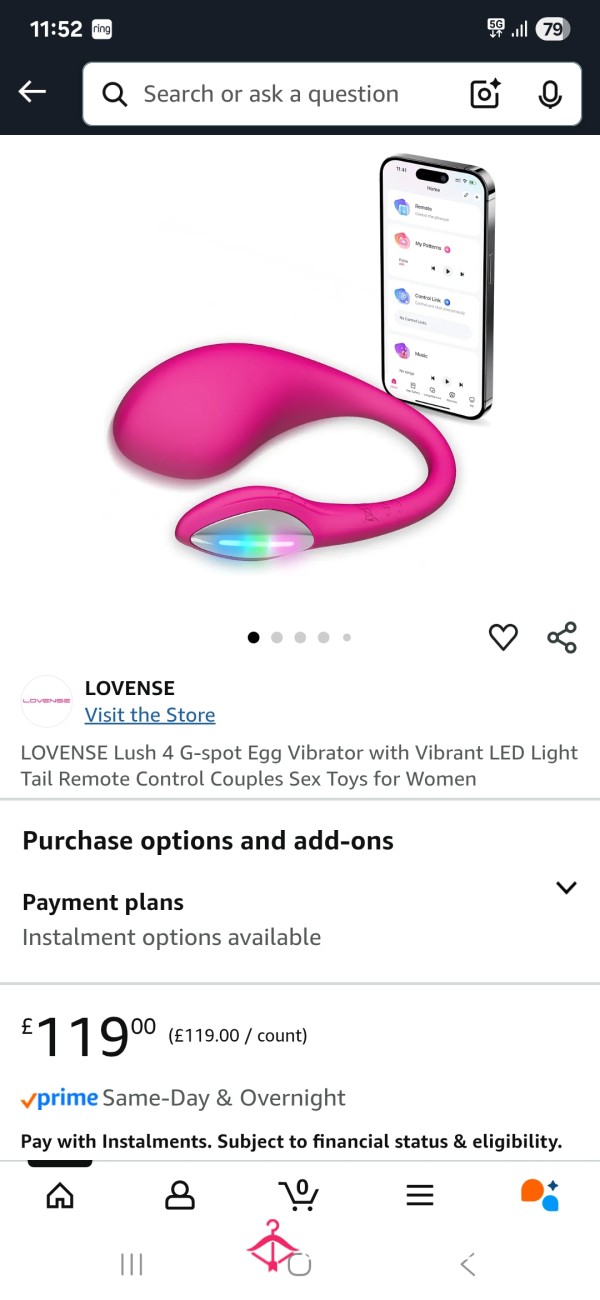Add item to wishlist with heart icon
The height and width of the screenshot is (1300, 600).
click(x=503, y=637)
